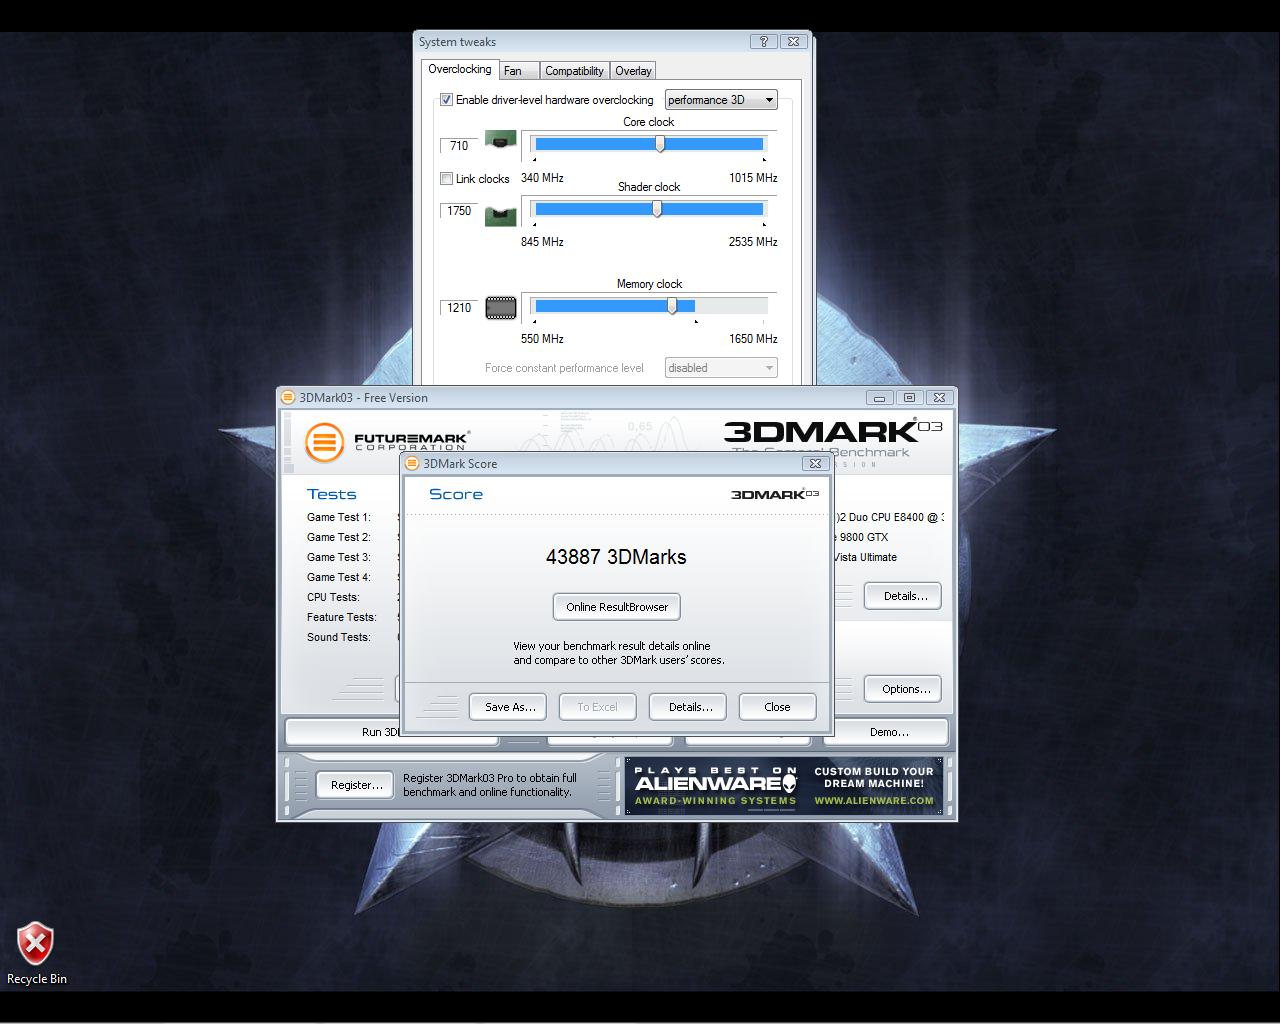Click the Game Test 1 label
1280x1024 pixels.
tap(339, 517)
